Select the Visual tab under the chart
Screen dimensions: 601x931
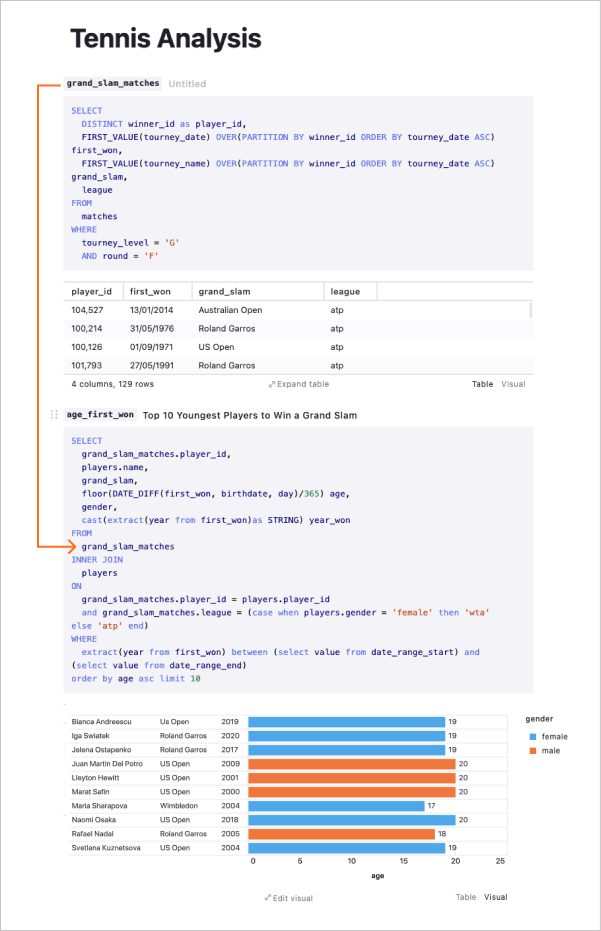pos(495,897)
